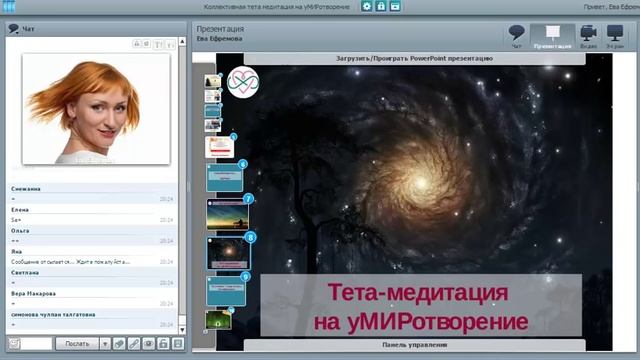This screenshot has height=360, width=640.
Task: Click the Привет, Ева greeting at top-right
Action: pos(611,7)
